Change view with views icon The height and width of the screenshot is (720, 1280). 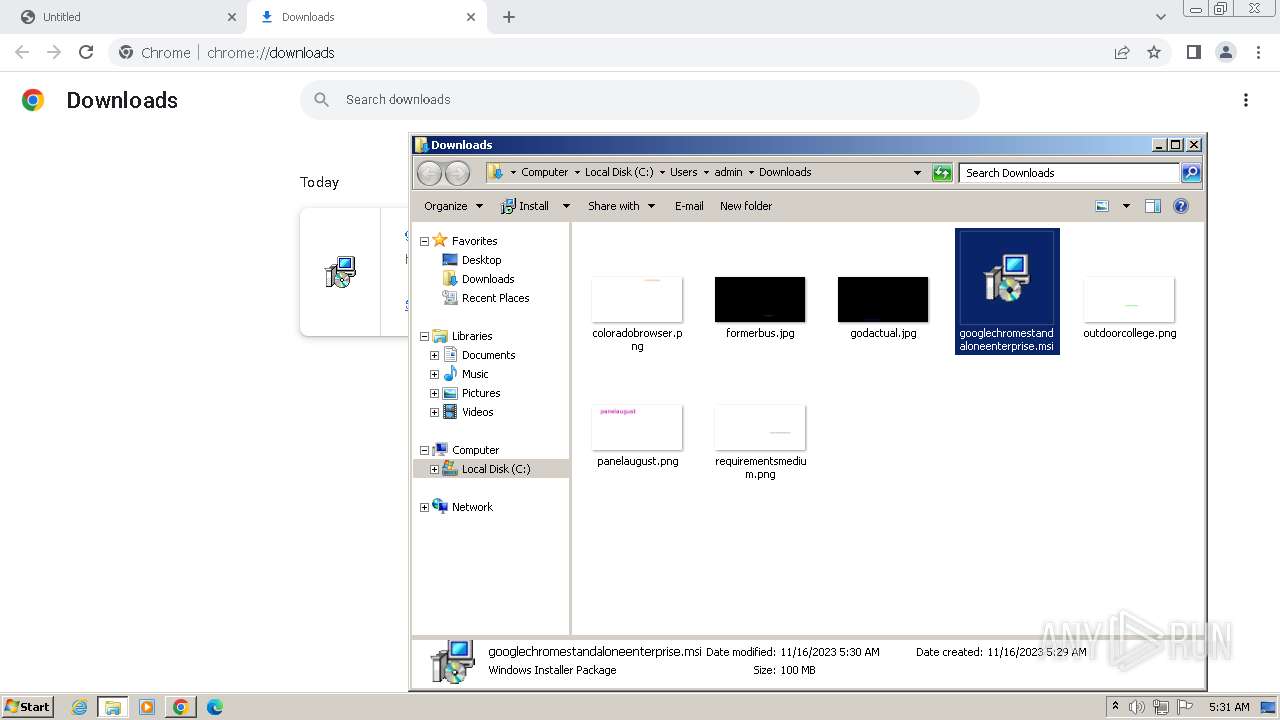click(1102, 206)
